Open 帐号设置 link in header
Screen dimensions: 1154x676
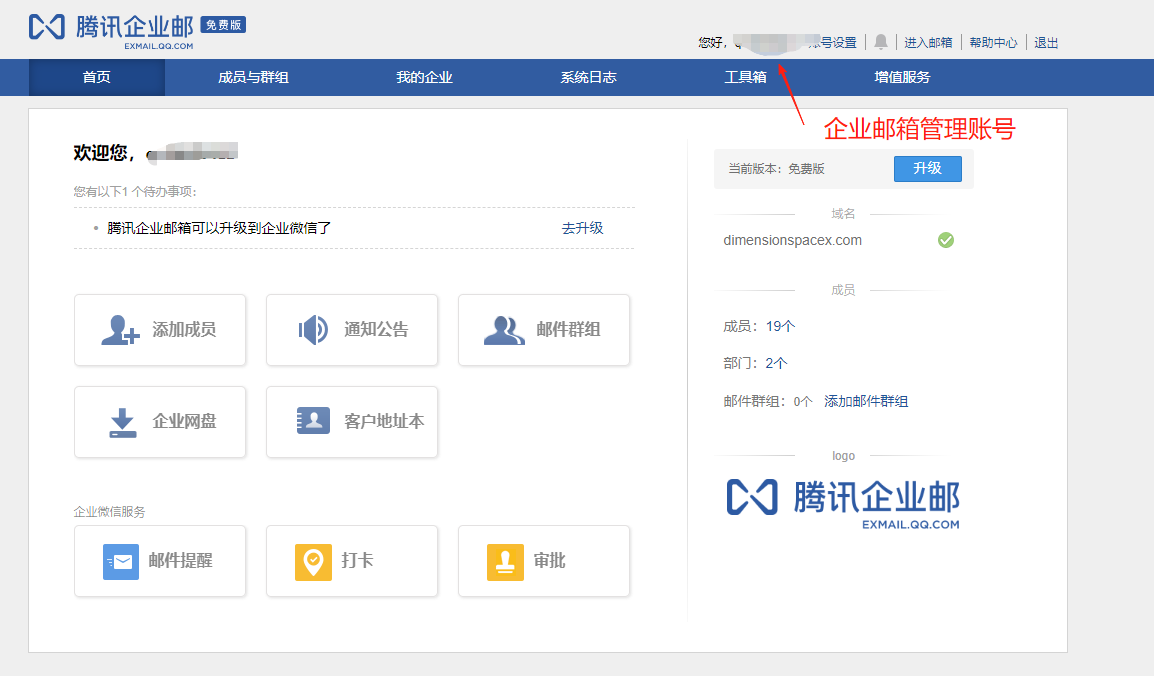click(833, 43)
